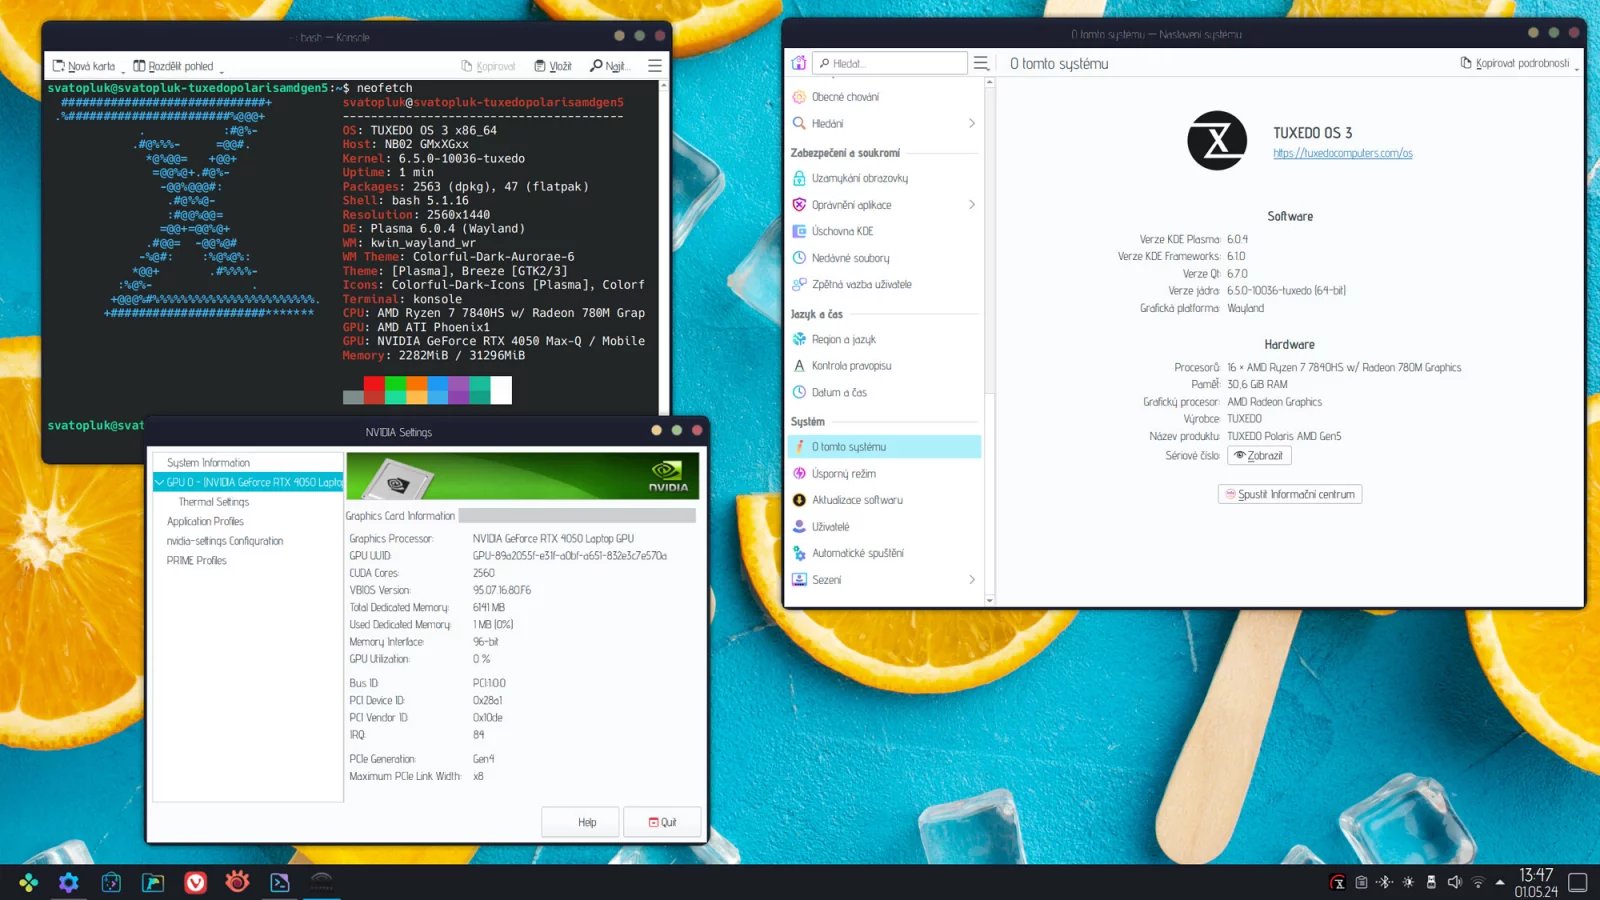The image size is (1600, 900).
Task: Open Region a jazyk settings
Action: [884, 340]
